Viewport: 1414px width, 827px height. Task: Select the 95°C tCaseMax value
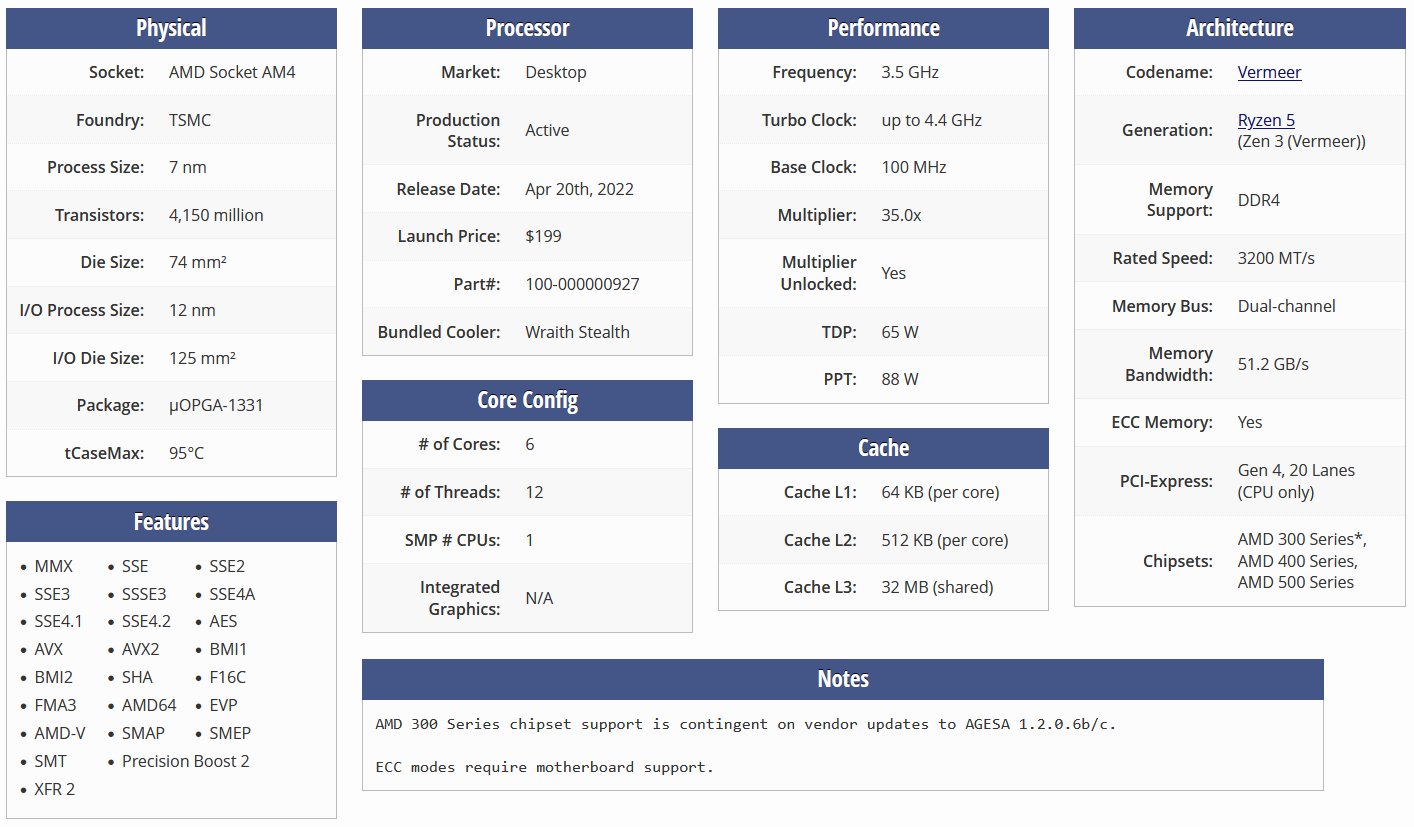point(186,453)
